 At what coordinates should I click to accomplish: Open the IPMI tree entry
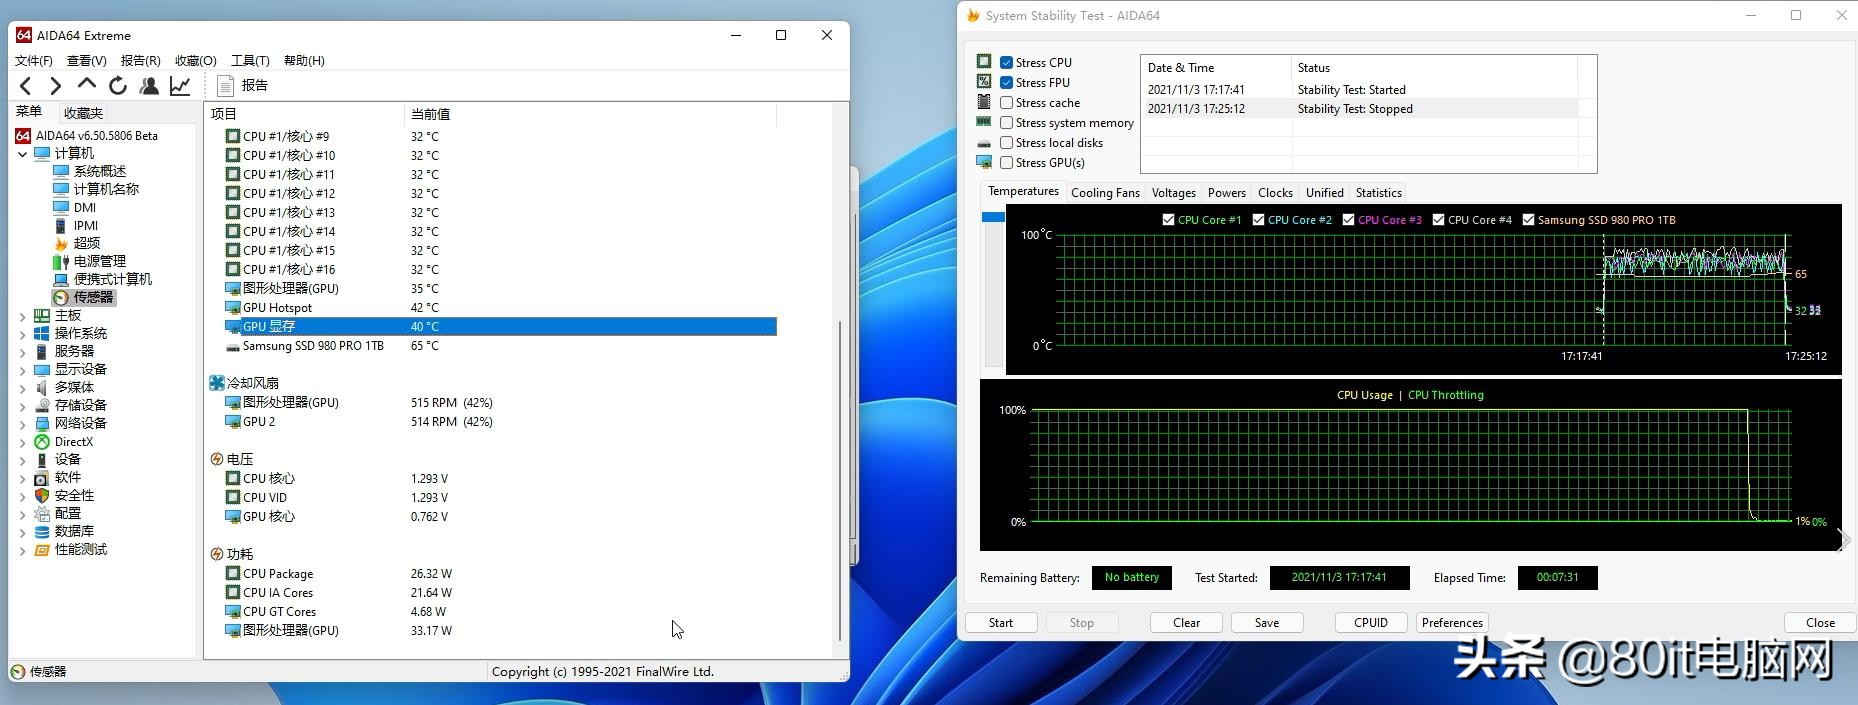click(86, 225)
